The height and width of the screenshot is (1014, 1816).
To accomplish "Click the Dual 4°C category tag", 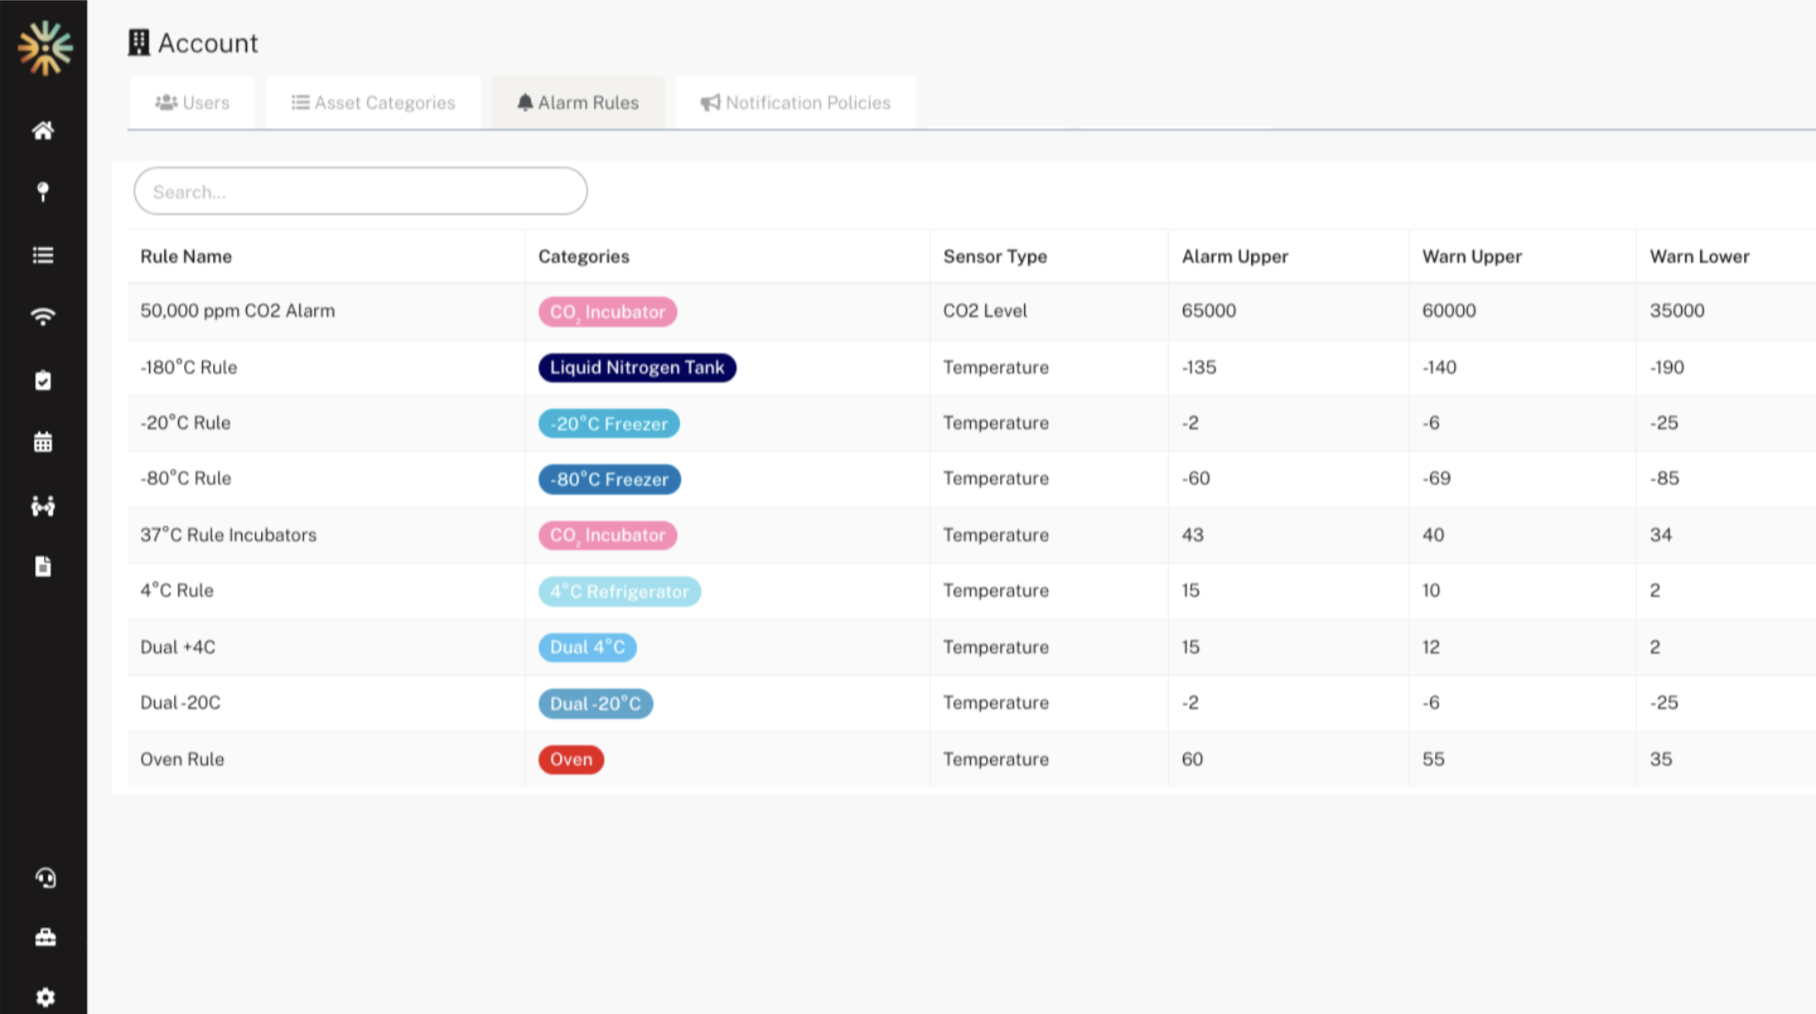I will tap(588, 647).
